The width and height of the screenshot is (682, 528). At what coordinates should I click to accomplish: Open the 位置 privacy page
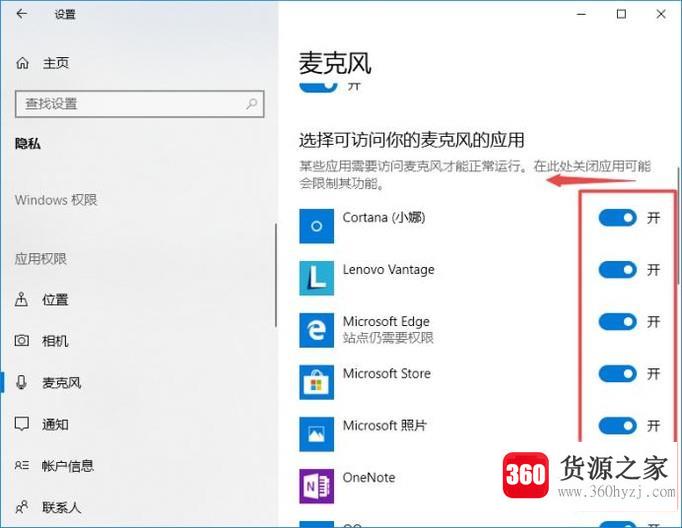[55, 300]
